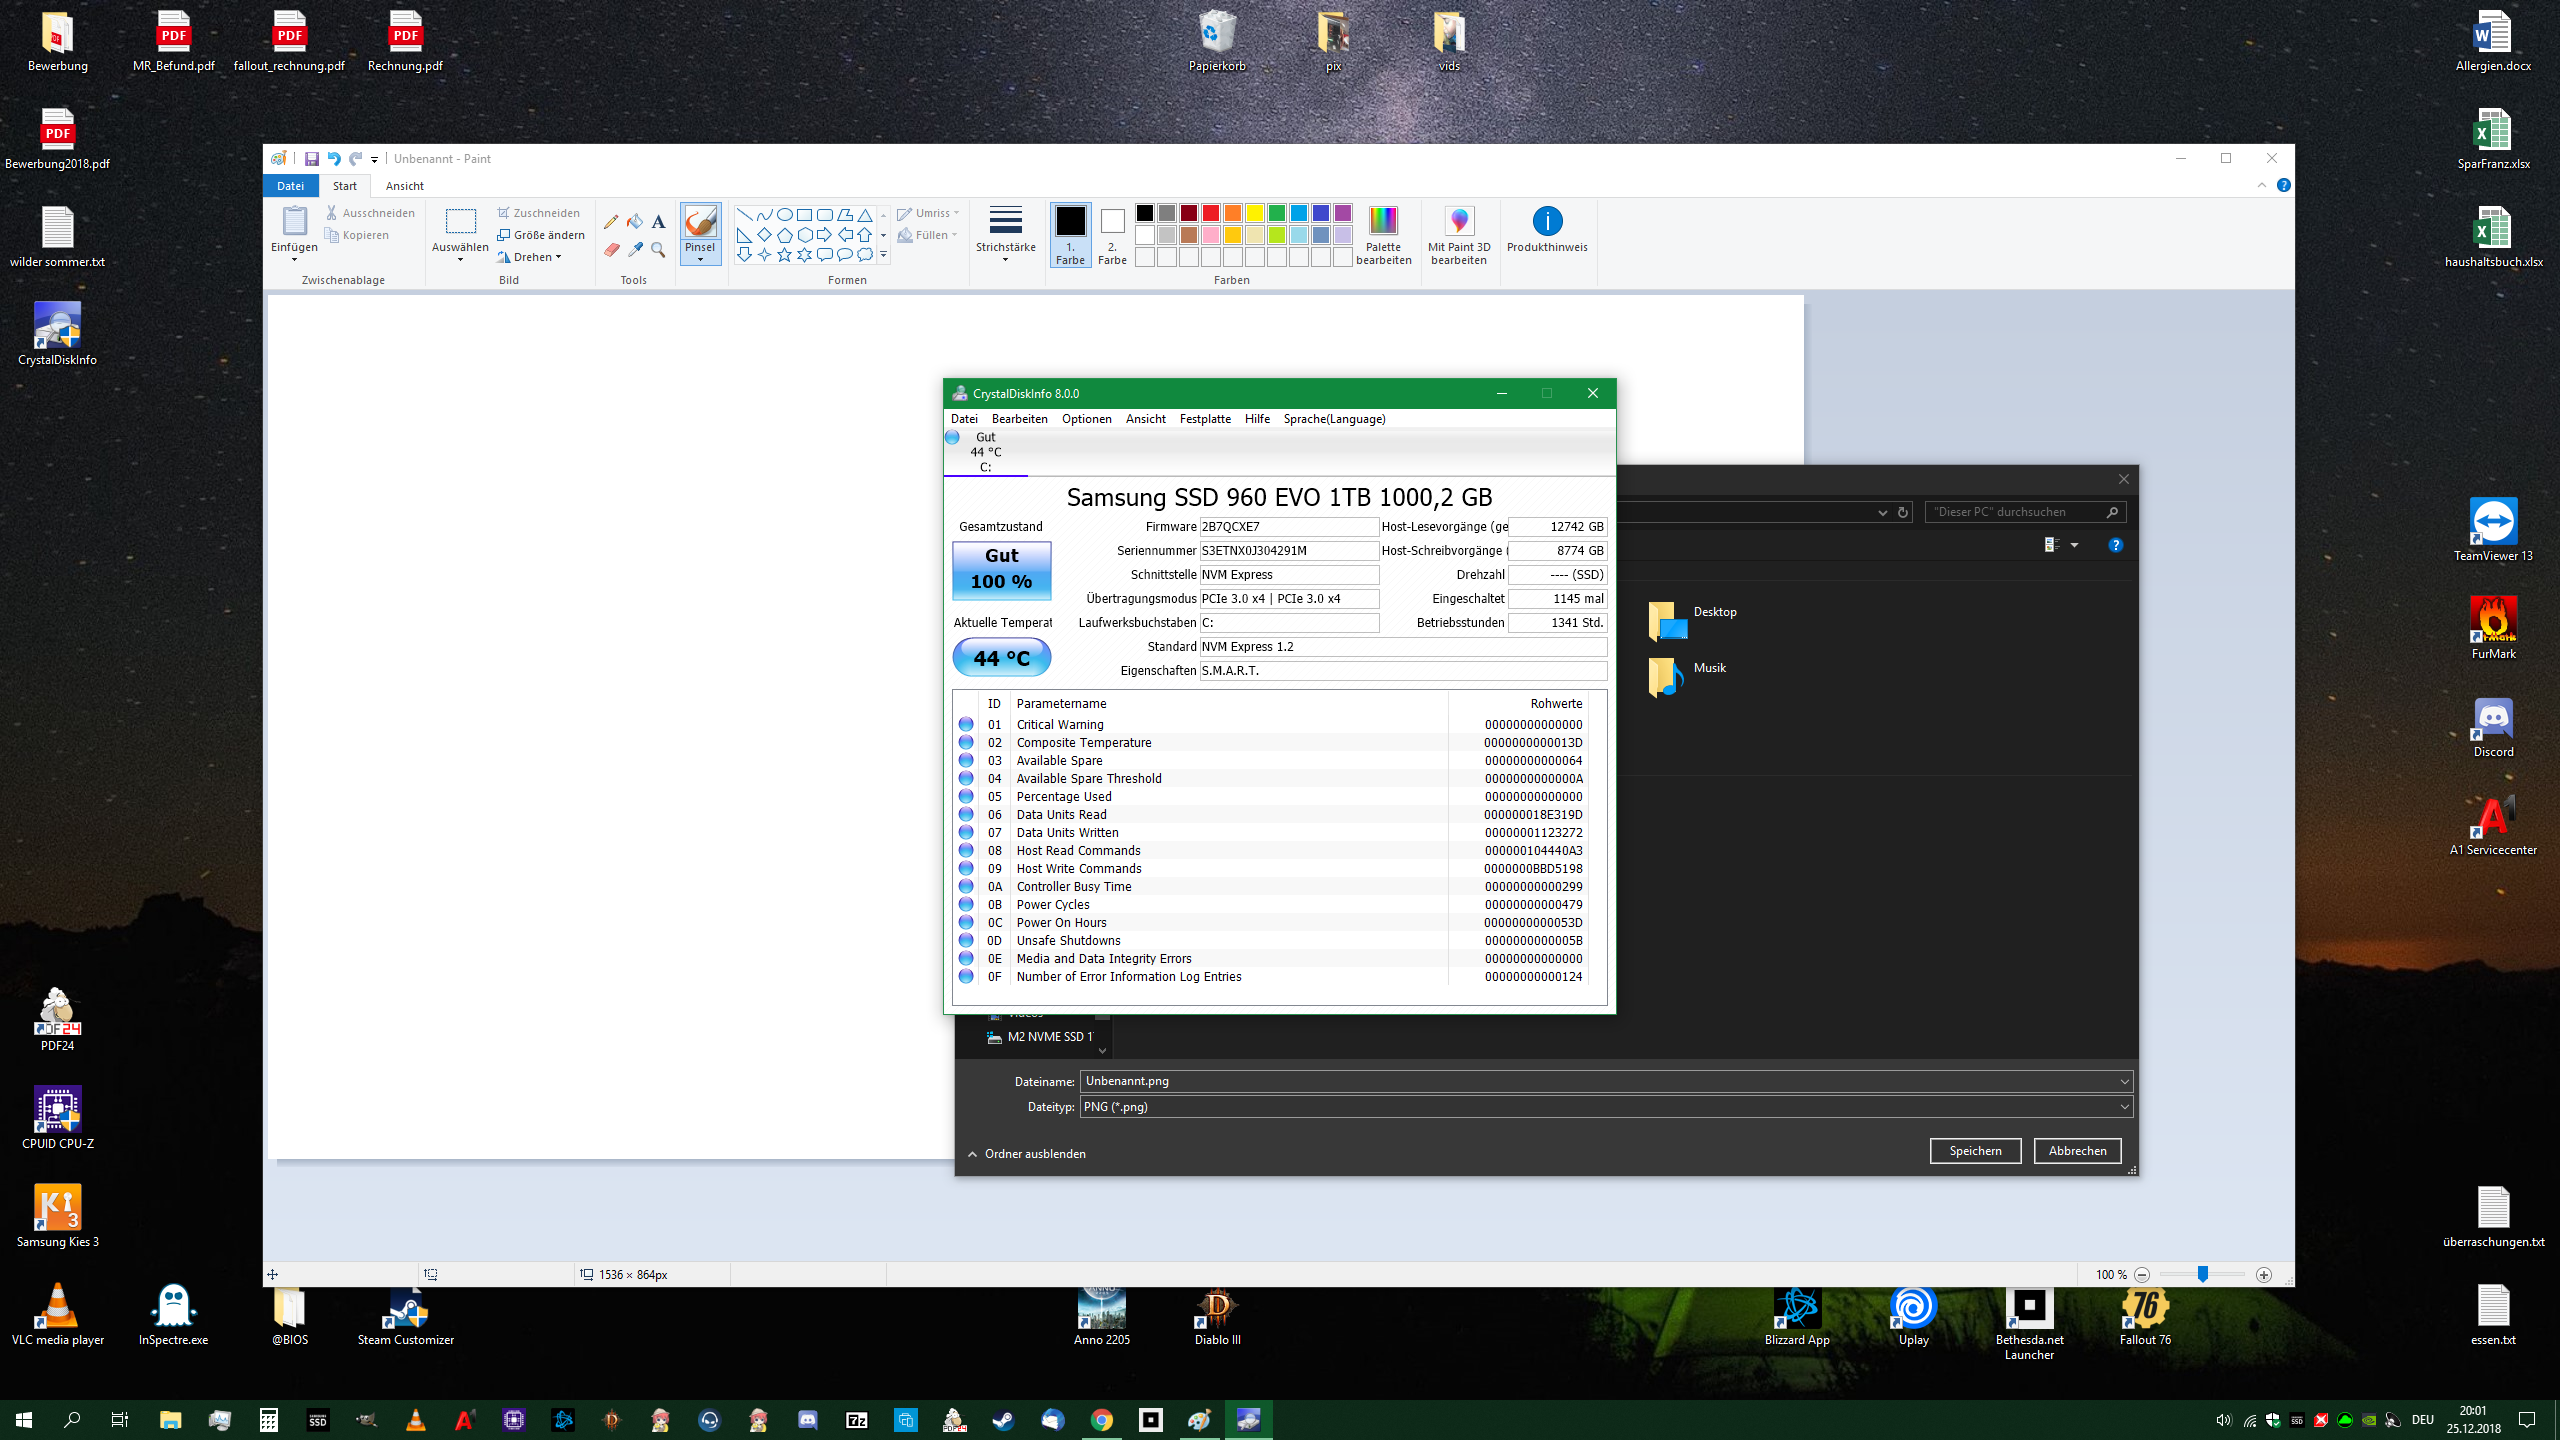Select the Eraser tool
2560x1440 pixels.
click(611, 250)
